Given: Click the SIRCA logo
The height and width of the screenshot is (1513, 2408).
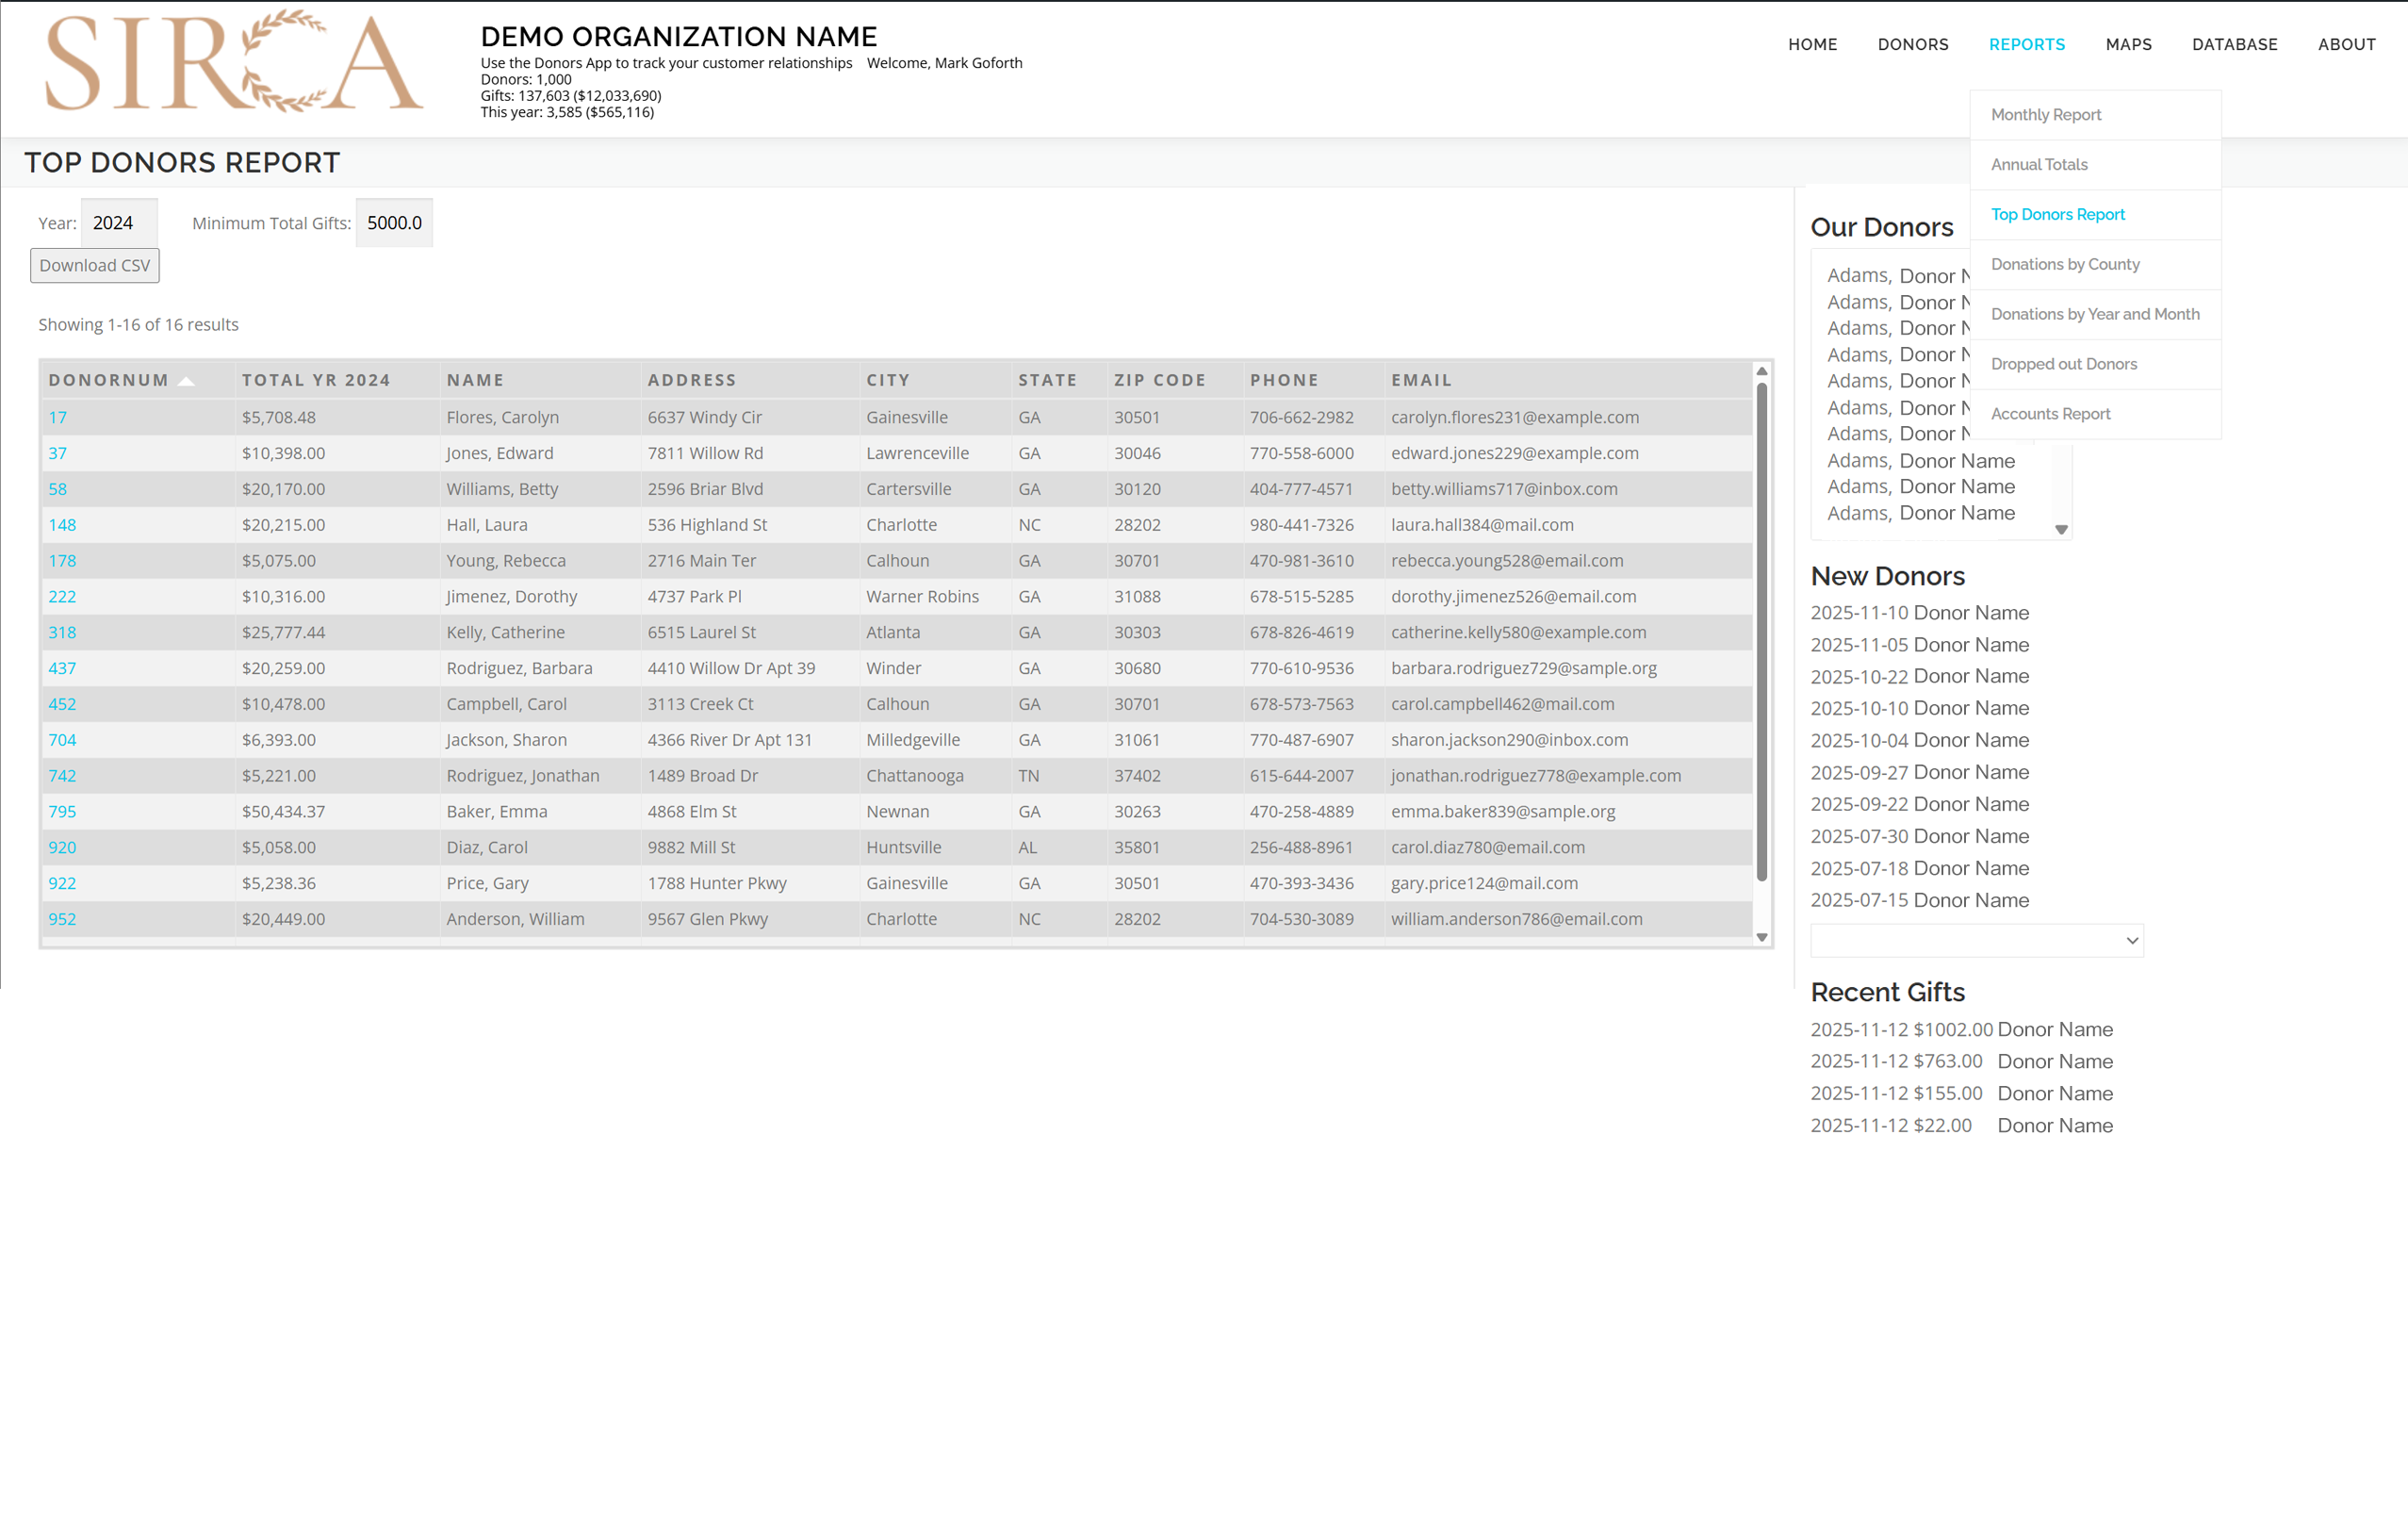Looking at the screenshot, I should (233, 62).
